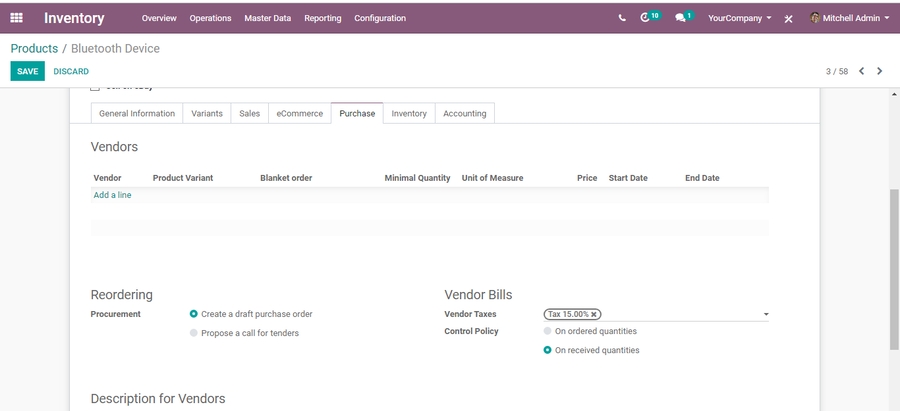
Task: Open the activities clock icon
Action: [647, 18]
